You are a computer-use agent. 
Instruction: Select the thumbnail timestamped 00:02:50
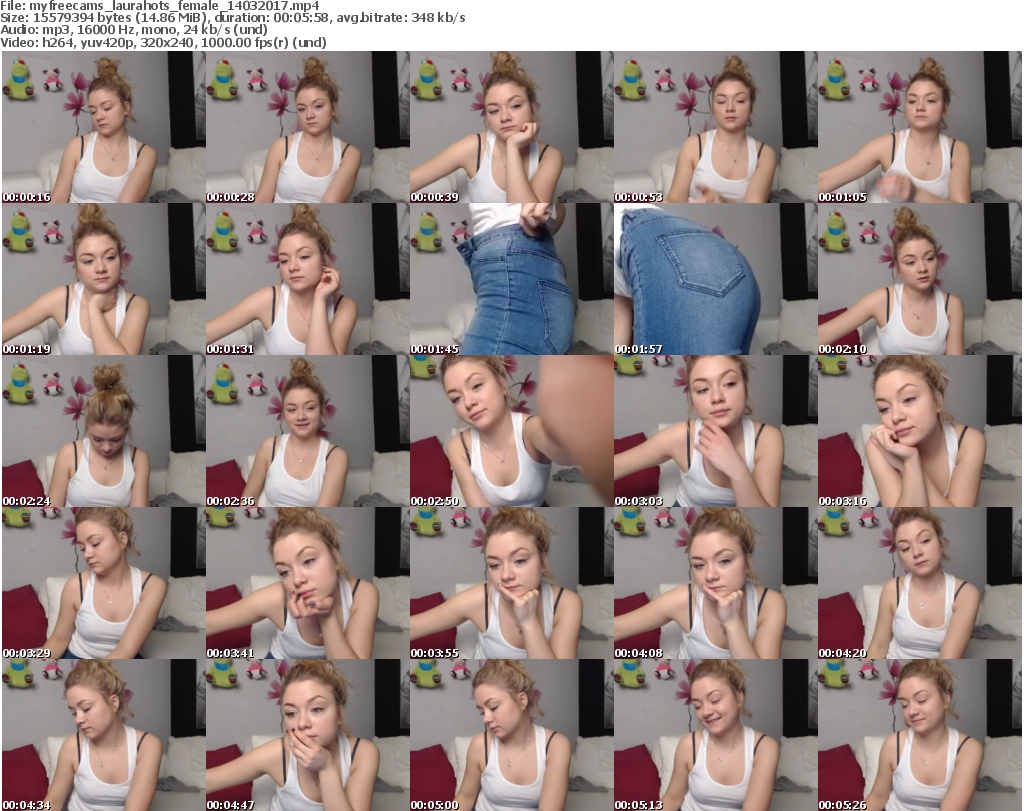click(511, 431)
